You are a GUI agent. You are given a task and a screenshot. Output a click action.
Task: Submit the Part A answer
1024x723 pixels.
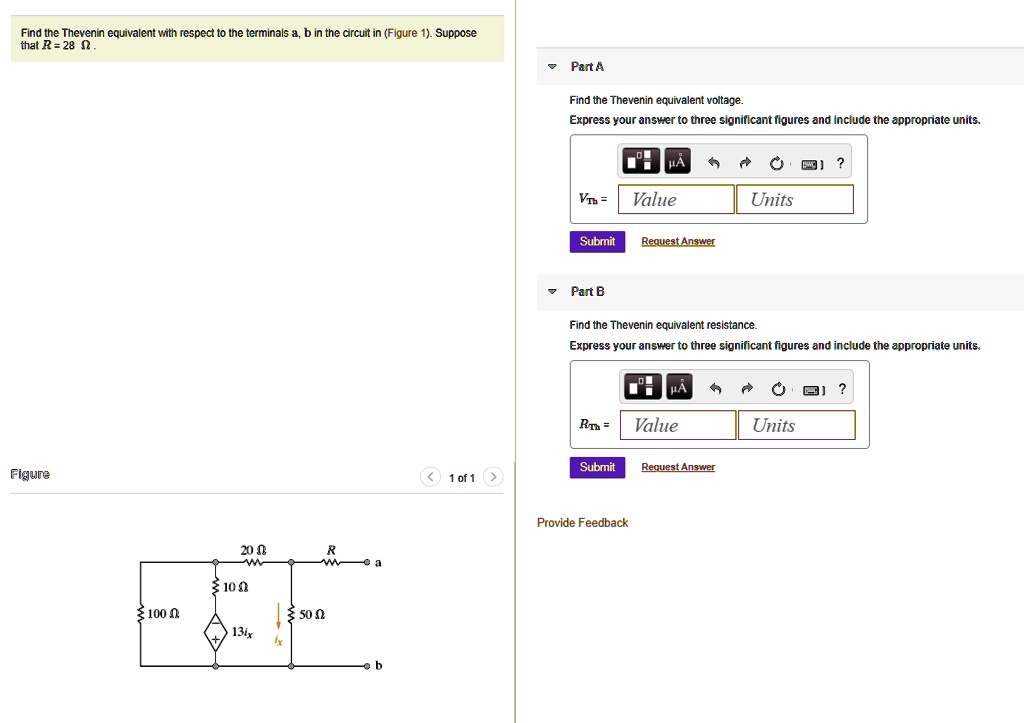(597, 241)
